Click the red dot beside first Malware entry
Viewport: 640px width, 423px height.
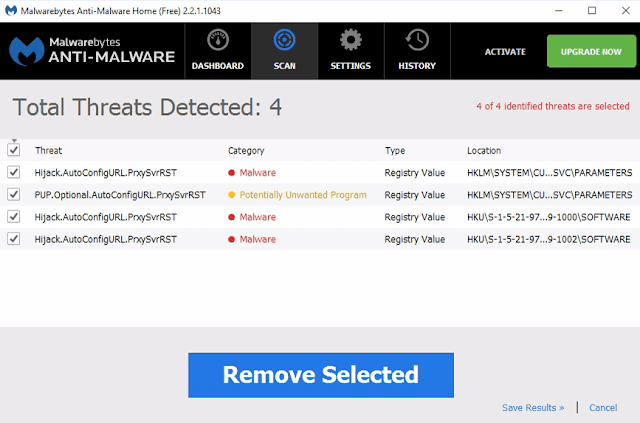click(231, 173)
